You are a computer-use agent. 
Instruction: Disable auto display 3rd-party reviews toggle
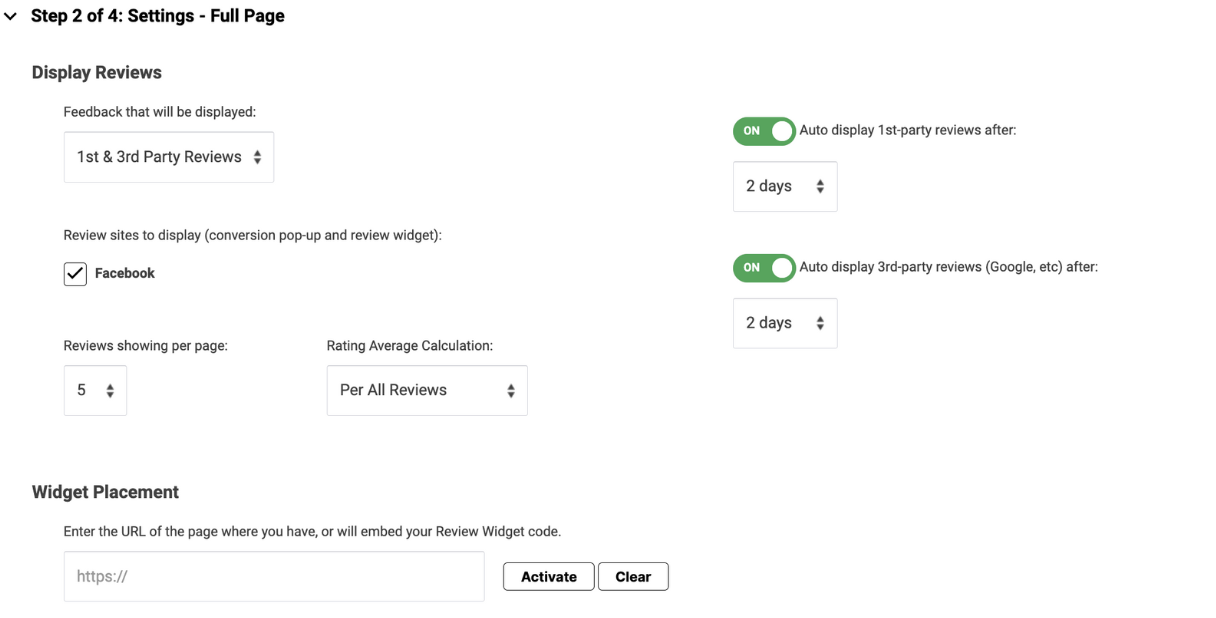(x=764, y=268)
